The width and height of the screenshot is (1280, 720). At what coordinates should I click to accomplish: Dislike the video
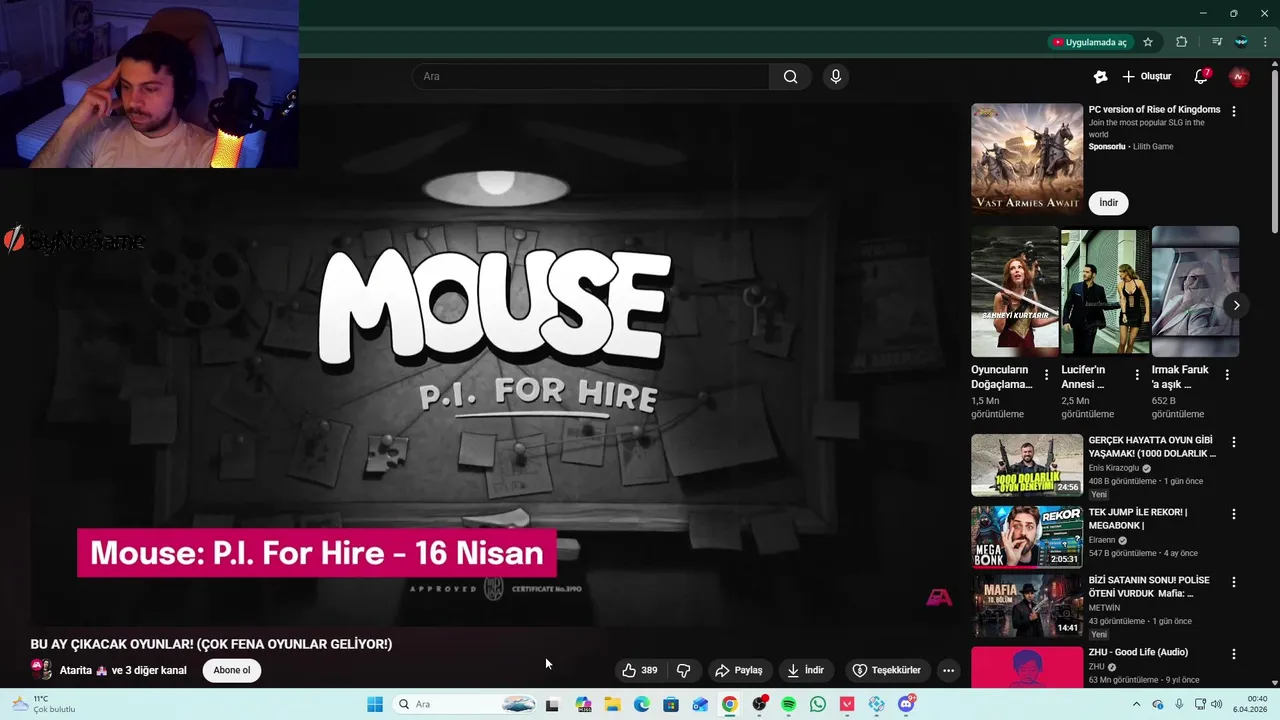pos(684,670)
